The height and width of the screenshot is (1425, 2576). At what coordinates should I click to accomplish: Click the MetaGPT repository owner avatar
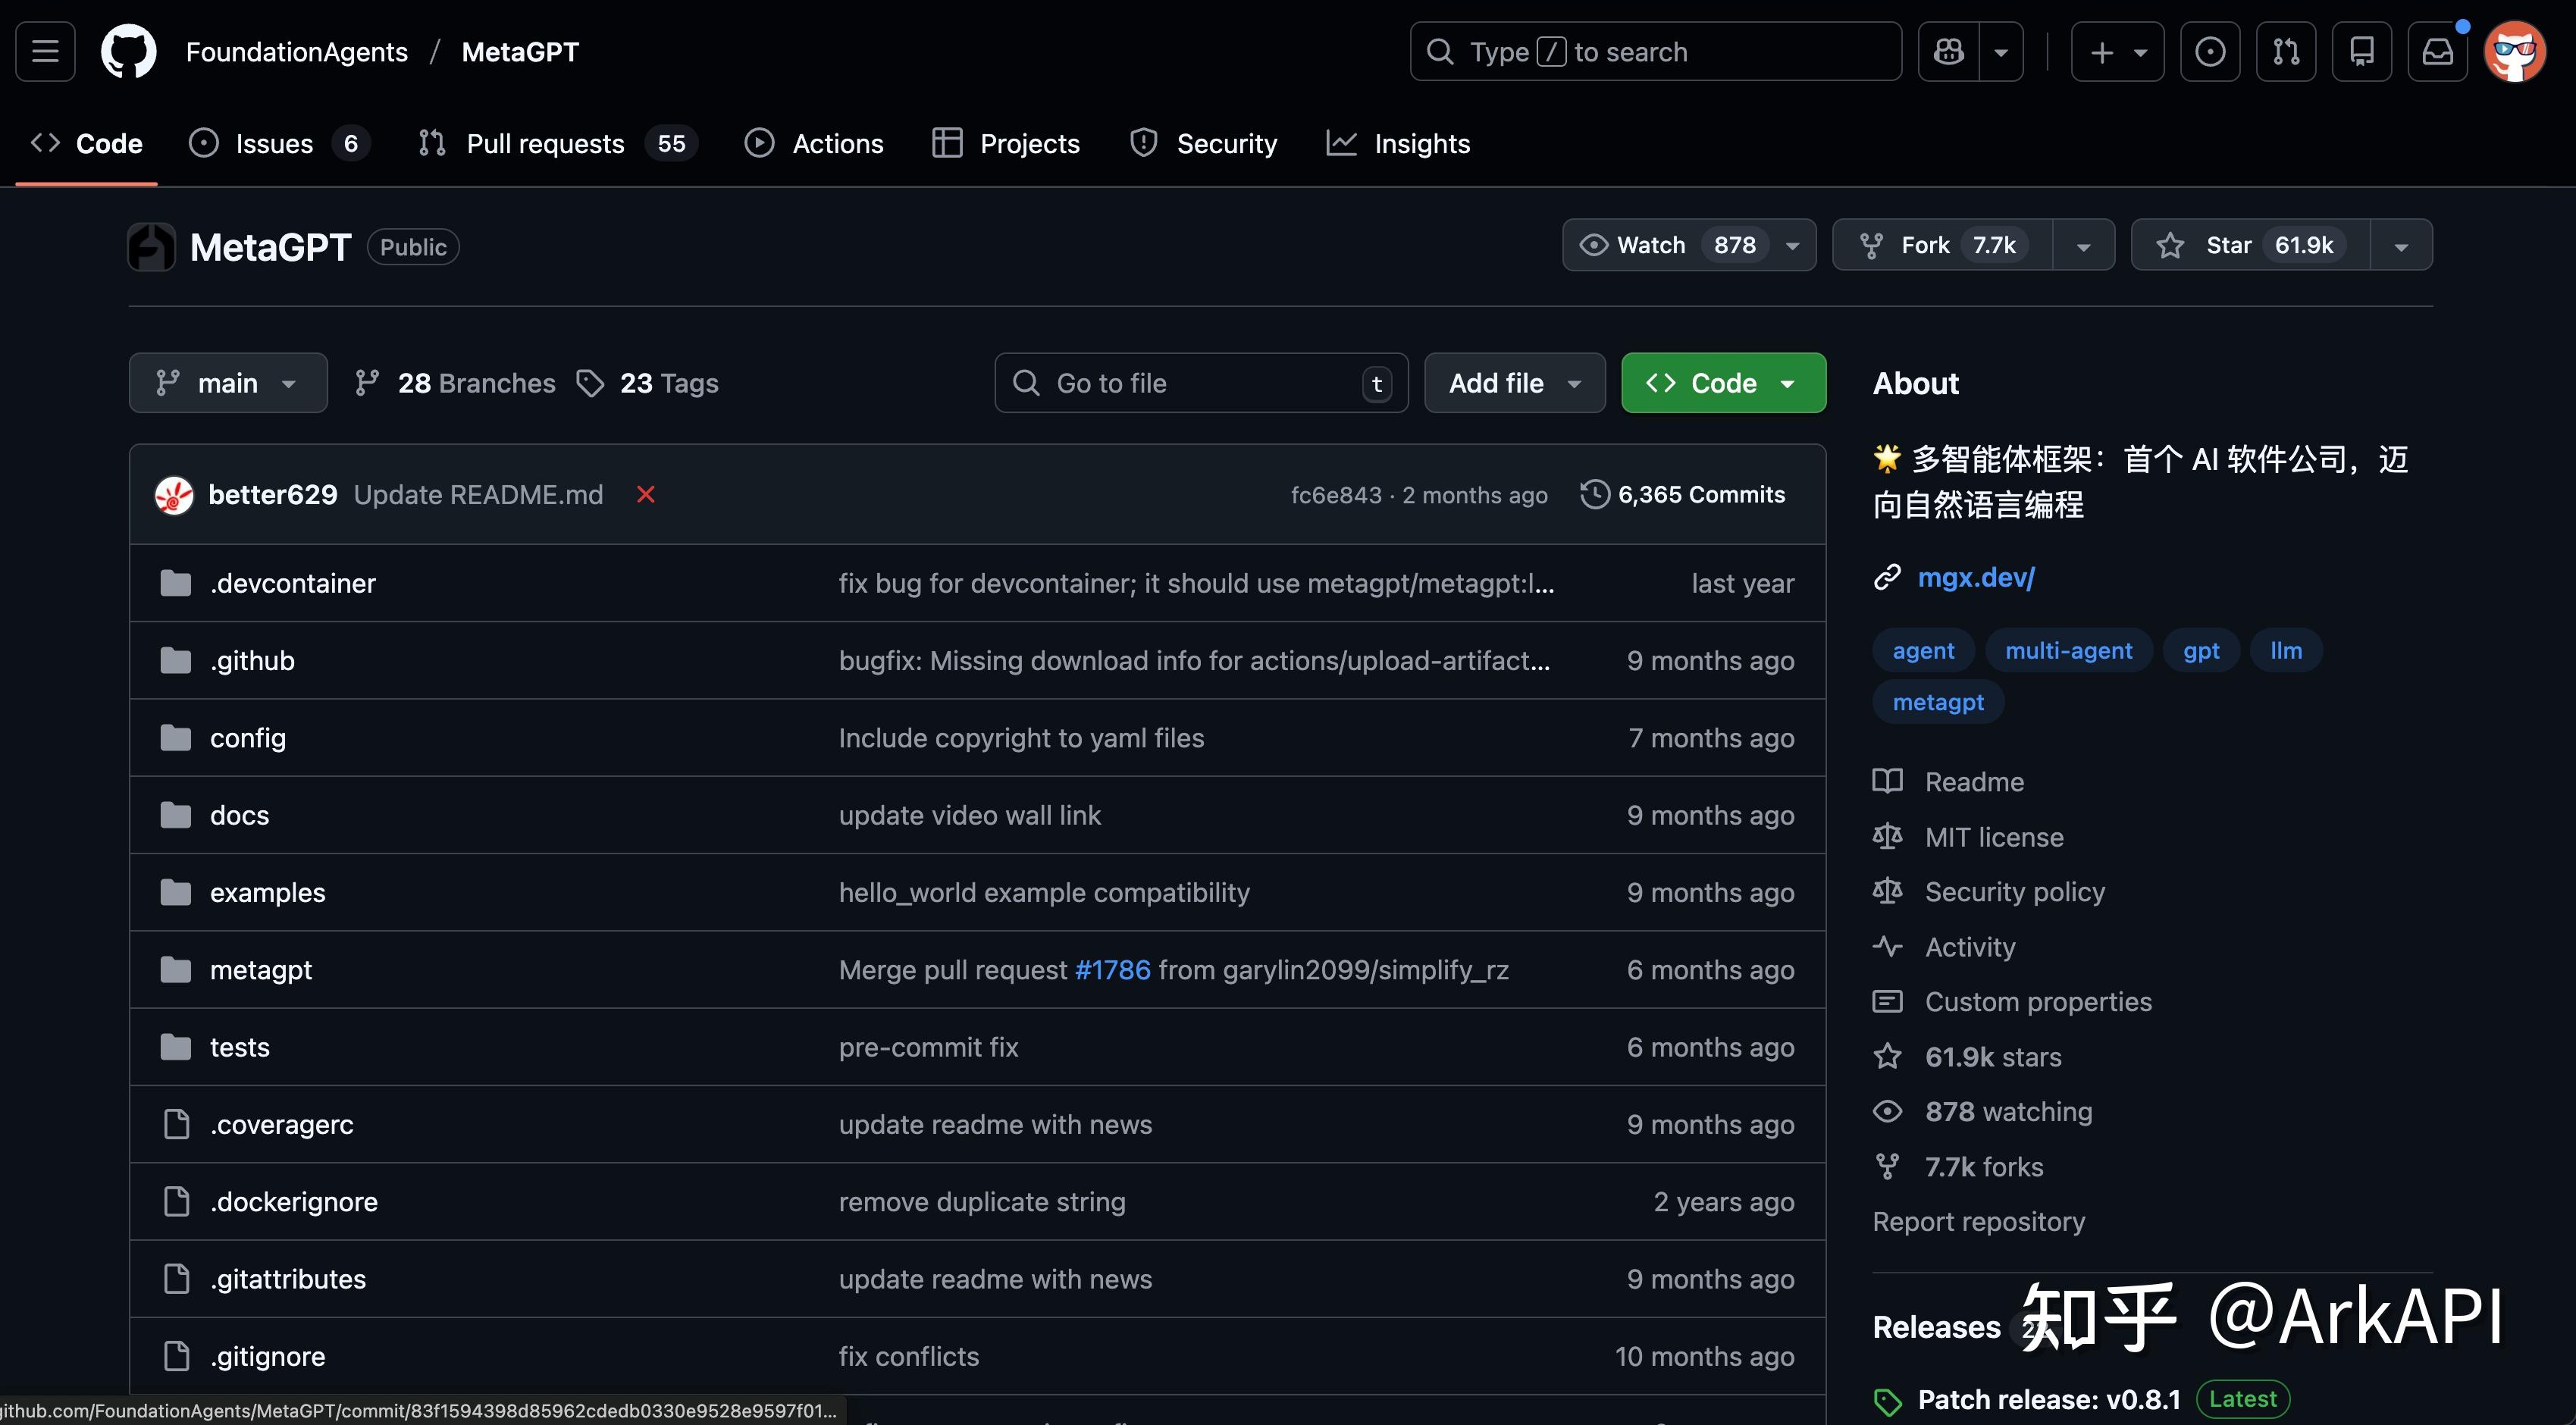click(x=152, y=247)
